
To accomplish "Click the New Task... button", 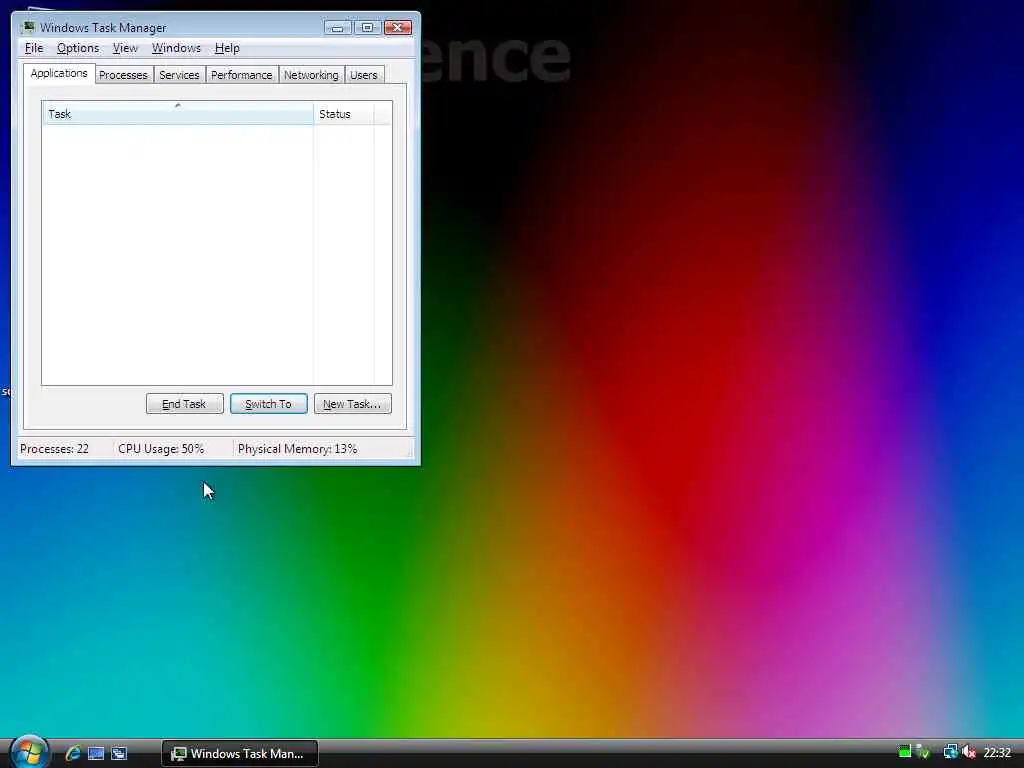I will click(353, 404).
